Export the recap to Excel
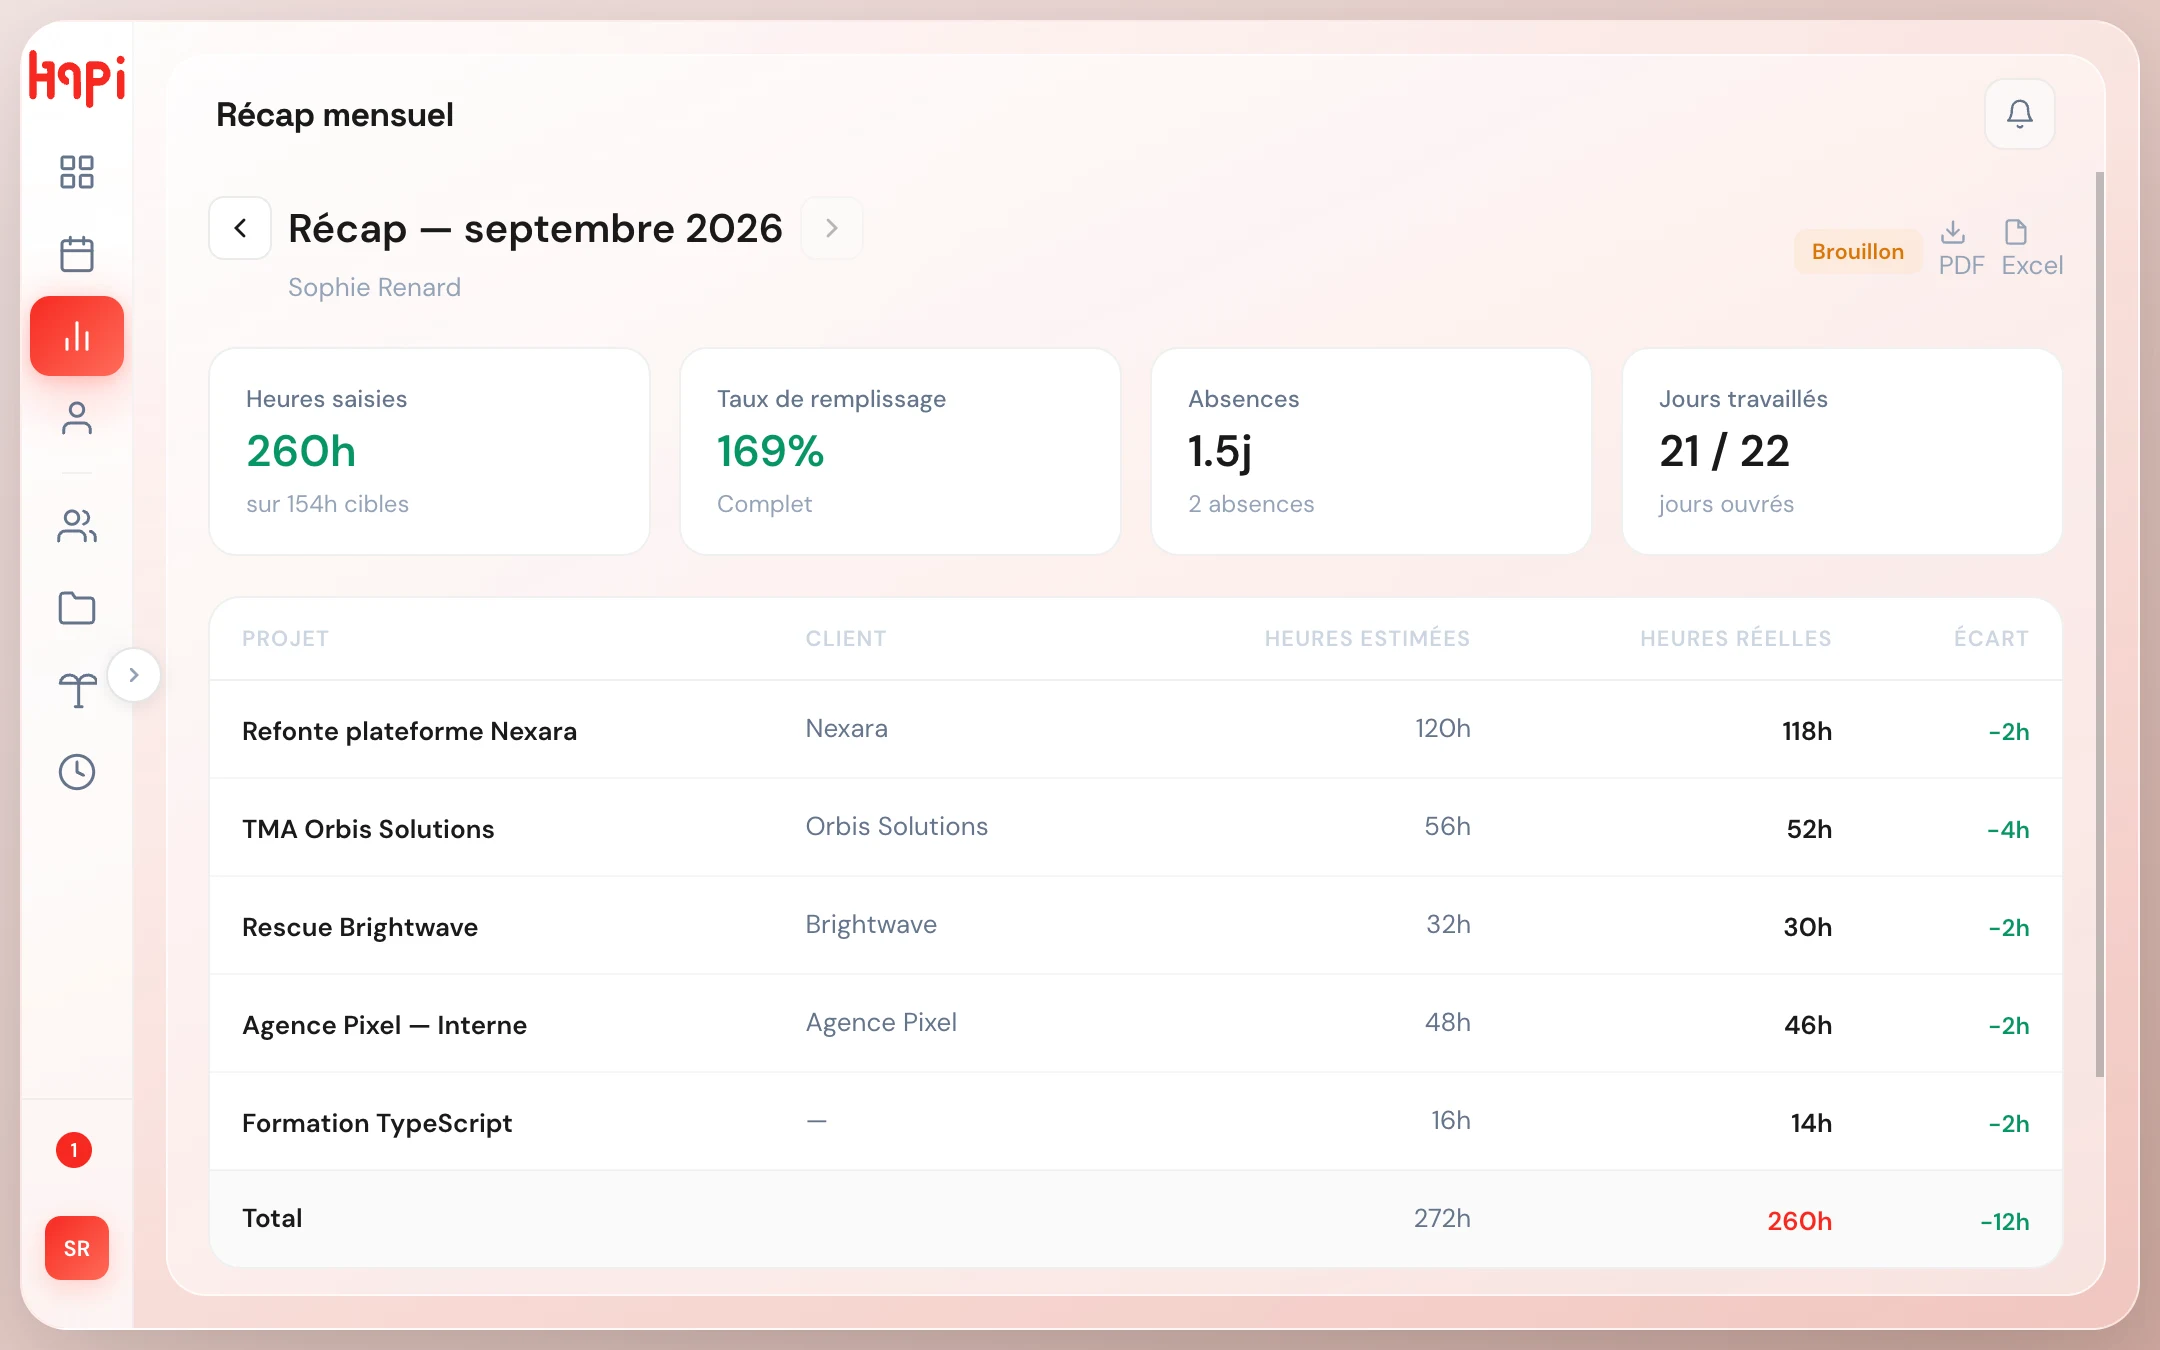 [x=2032, y=248]
